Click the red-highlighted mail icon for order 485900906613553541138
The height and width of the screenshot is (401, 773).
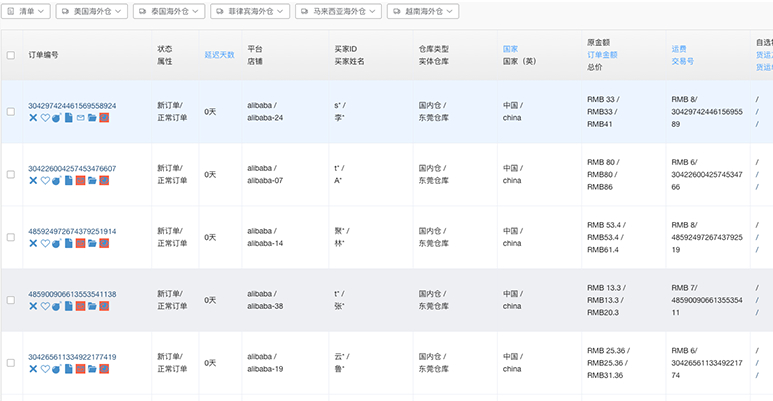point(80,307)
